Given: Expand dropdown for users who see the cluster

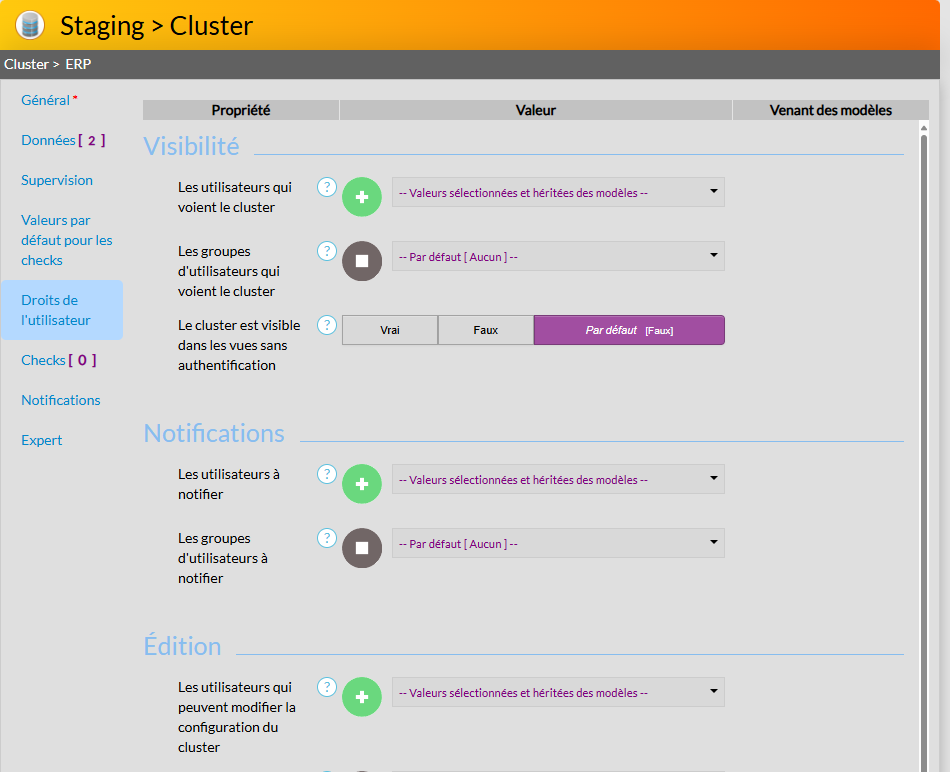Looking at the screenshot, I should pos(558,192).
